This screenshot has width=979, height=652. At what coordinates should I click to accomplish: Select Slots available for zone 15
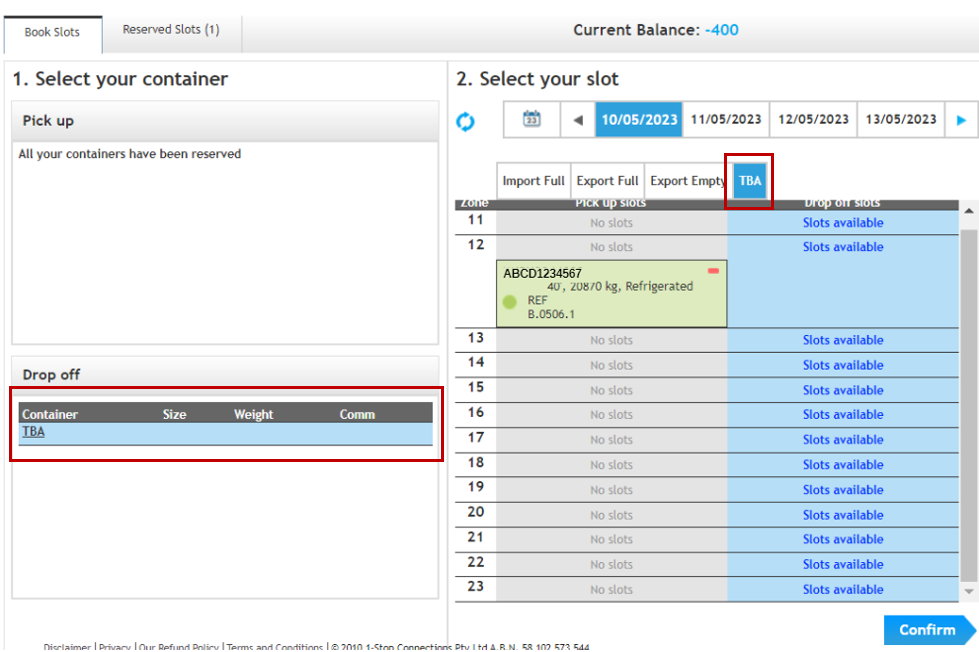pos(843,390)
